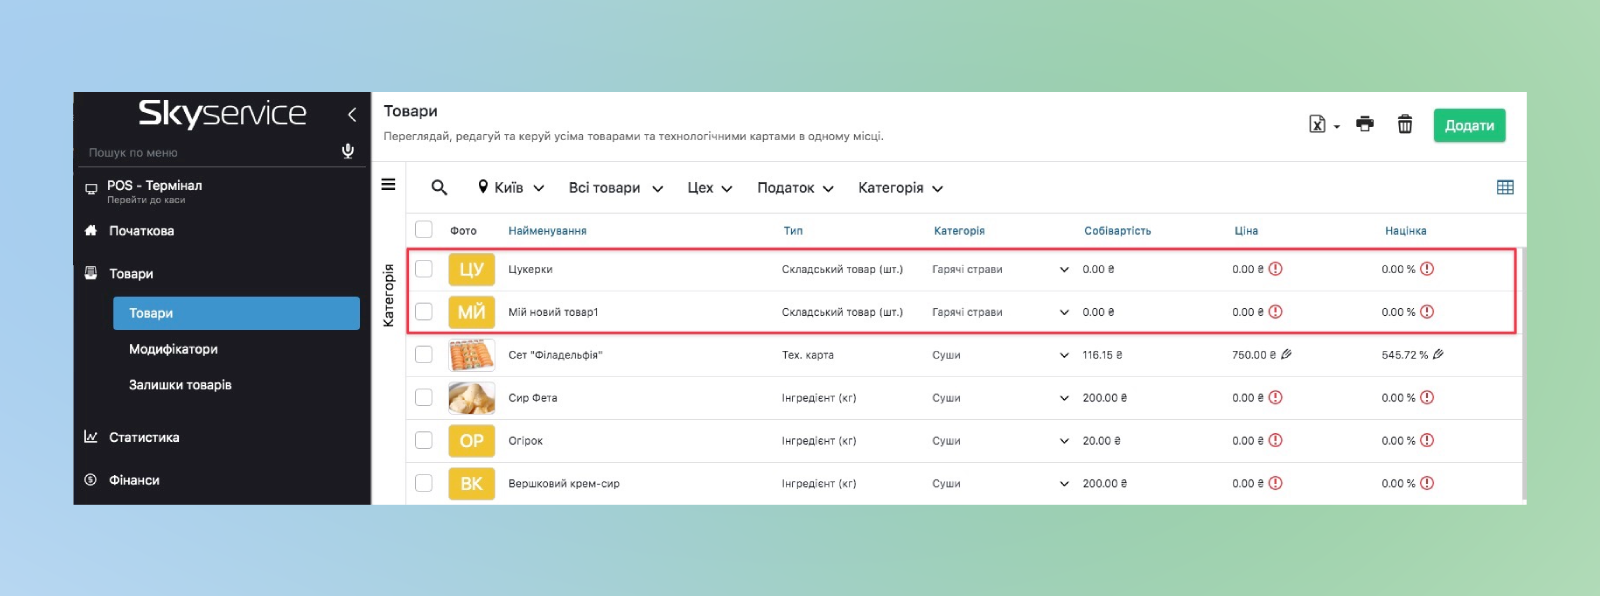Go to Статистика in the sidebar
1600x596 pixels.
point(144,437)
